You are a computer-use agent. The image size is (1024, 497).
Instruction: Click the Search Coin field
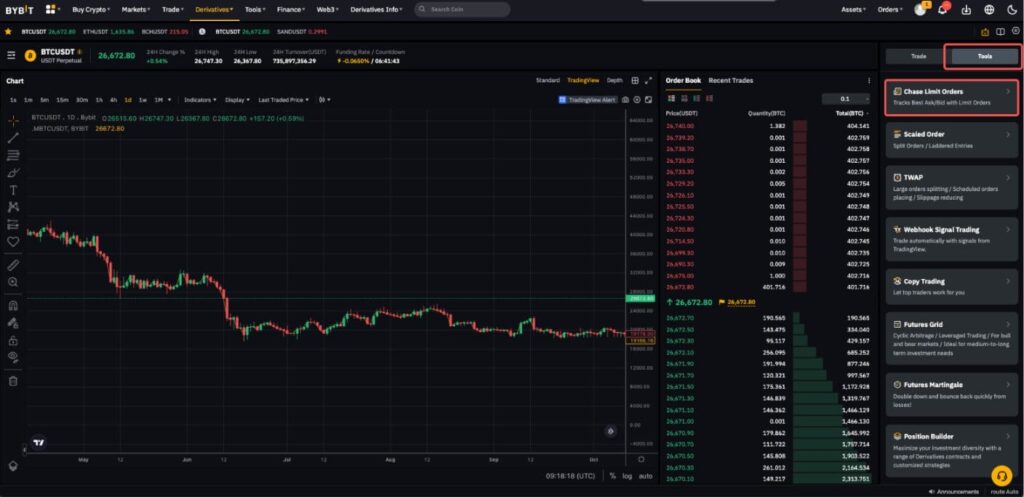coord(462,10)
